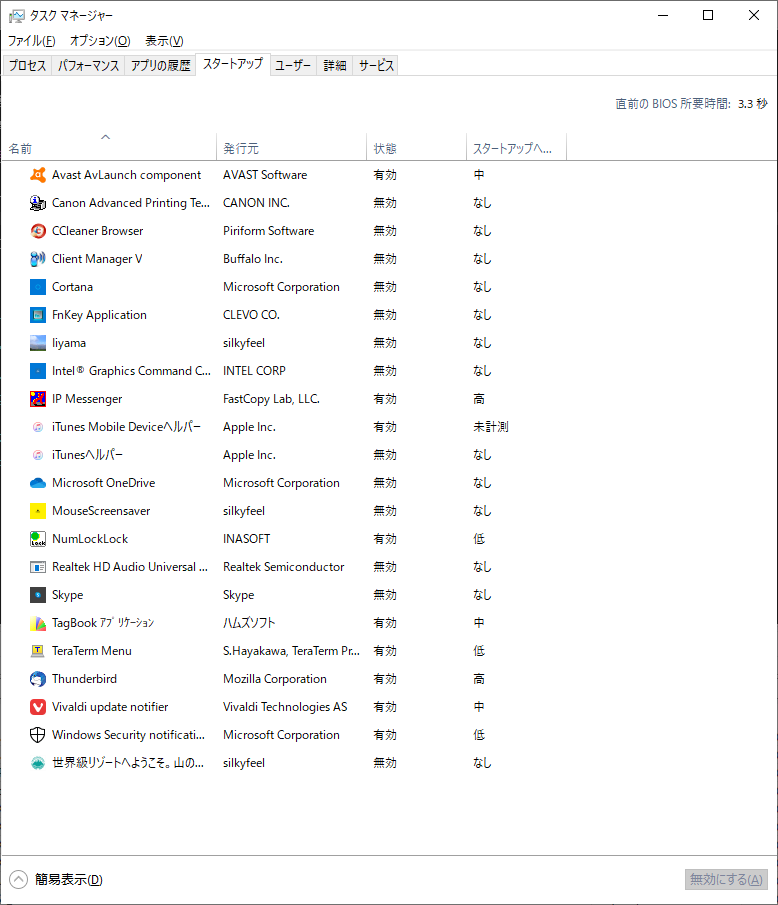
Task: Select the S.Hayakawa, TeraTerm Pr... cell
Action: pyautogui.click(x=291, y=650)
